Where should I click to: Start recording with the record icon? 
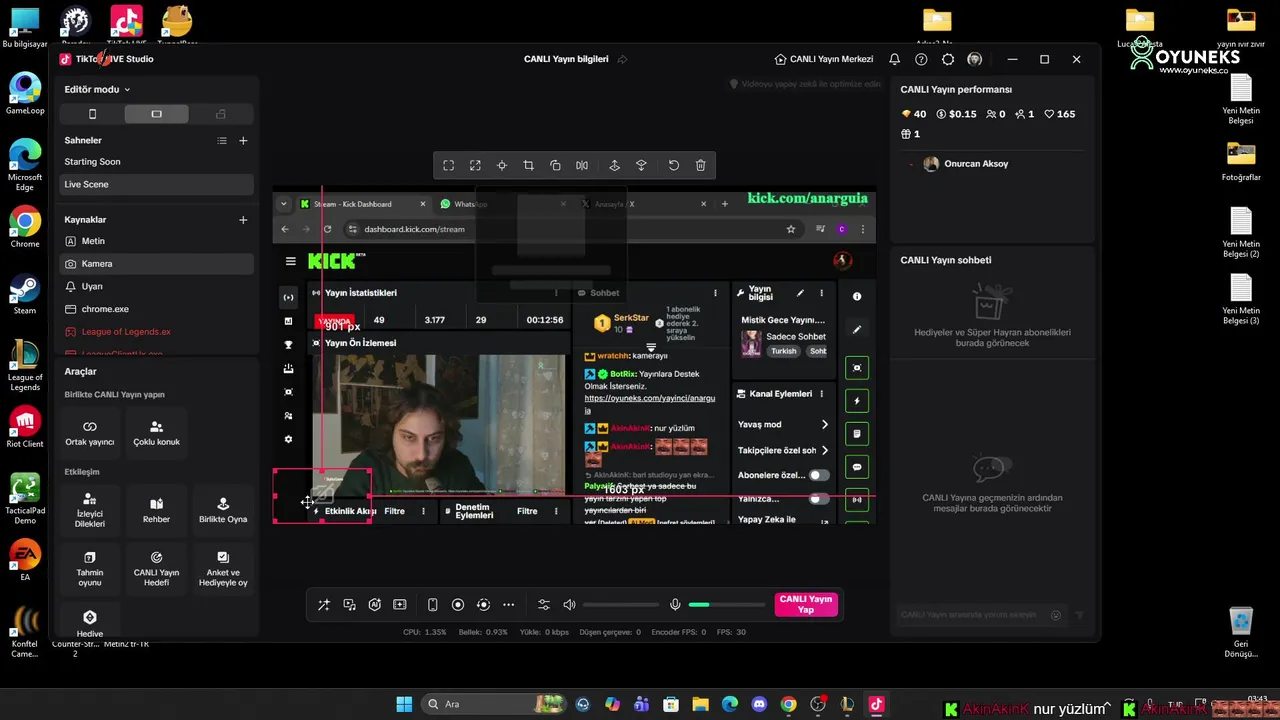coord(458,605)
